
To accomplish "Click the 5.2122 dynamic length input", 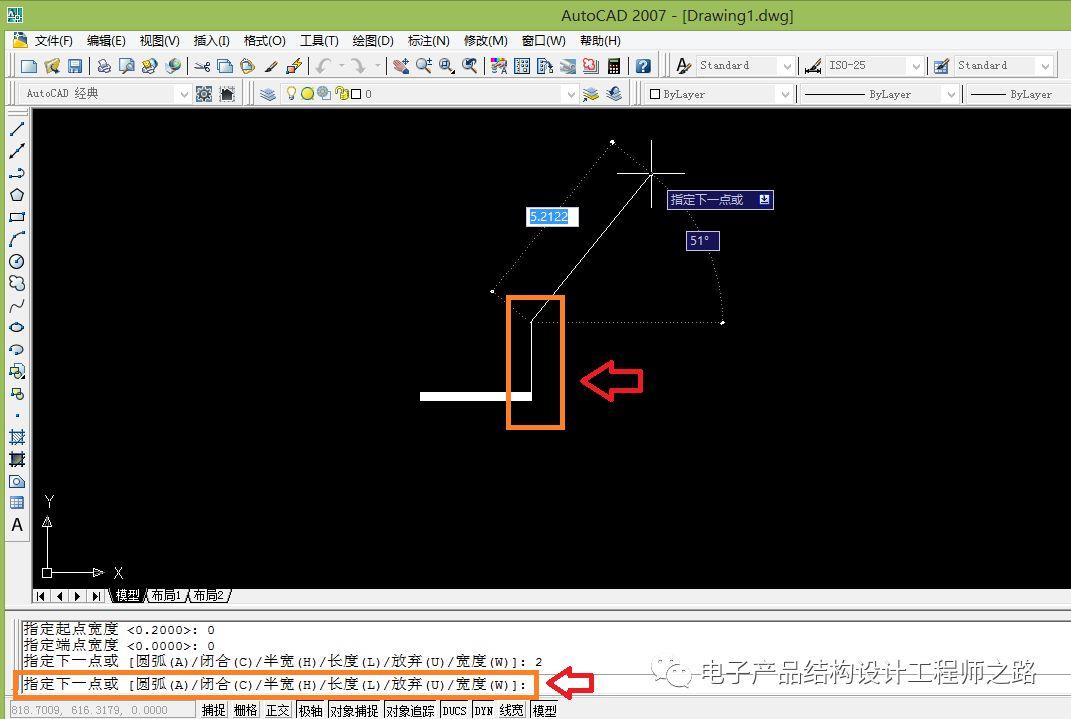I will 553,217.
